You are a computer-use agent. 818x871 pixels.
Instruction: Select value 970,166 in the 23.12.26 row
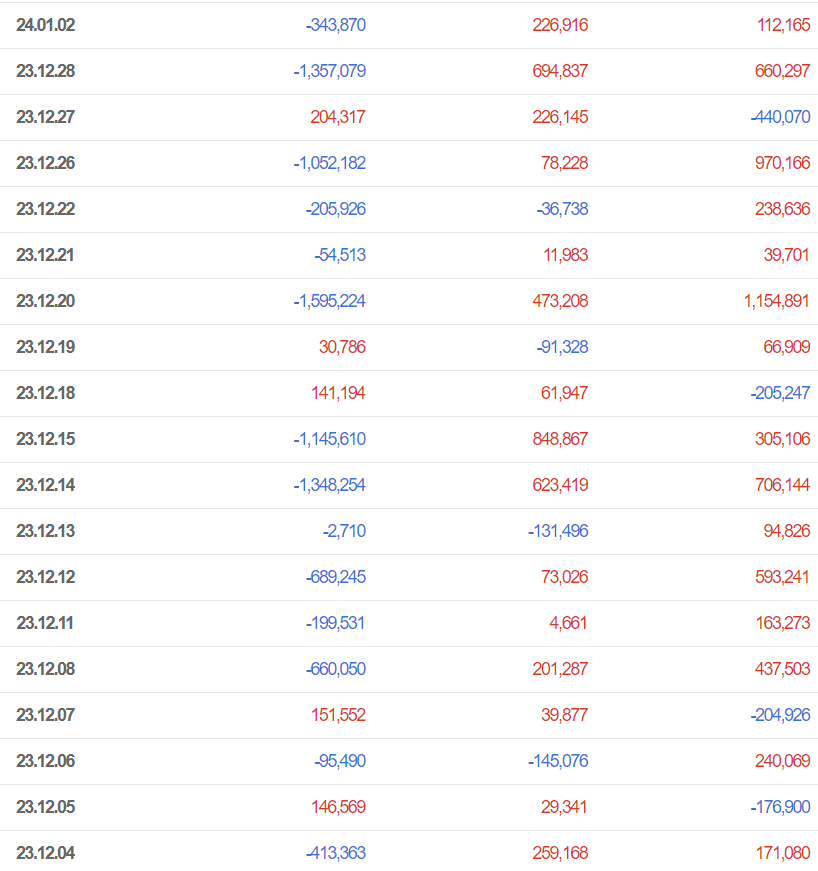(782, 163)
